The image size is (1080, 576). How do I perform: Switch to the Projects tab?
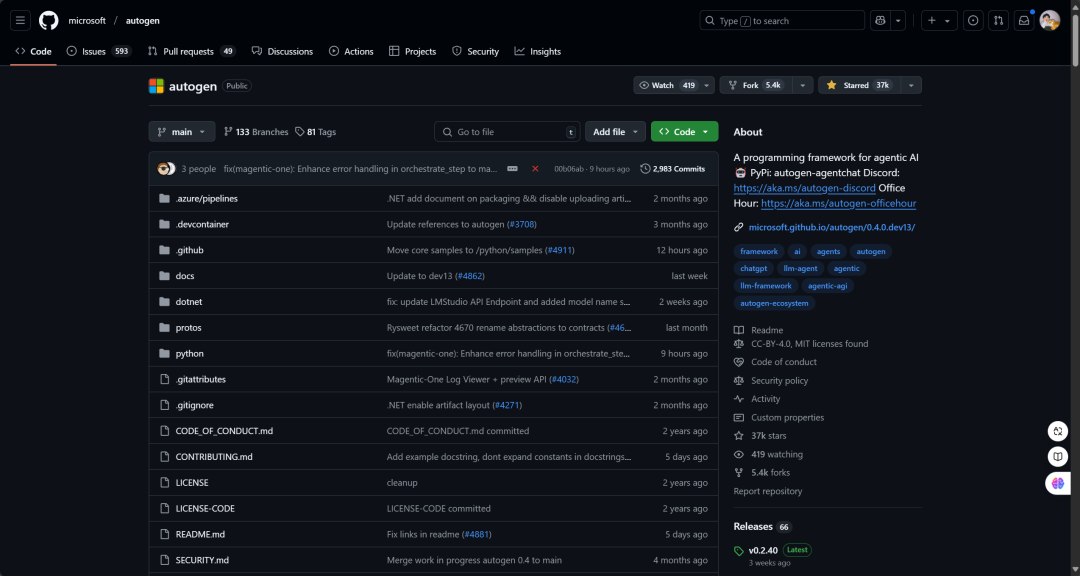tap(413, 52)
